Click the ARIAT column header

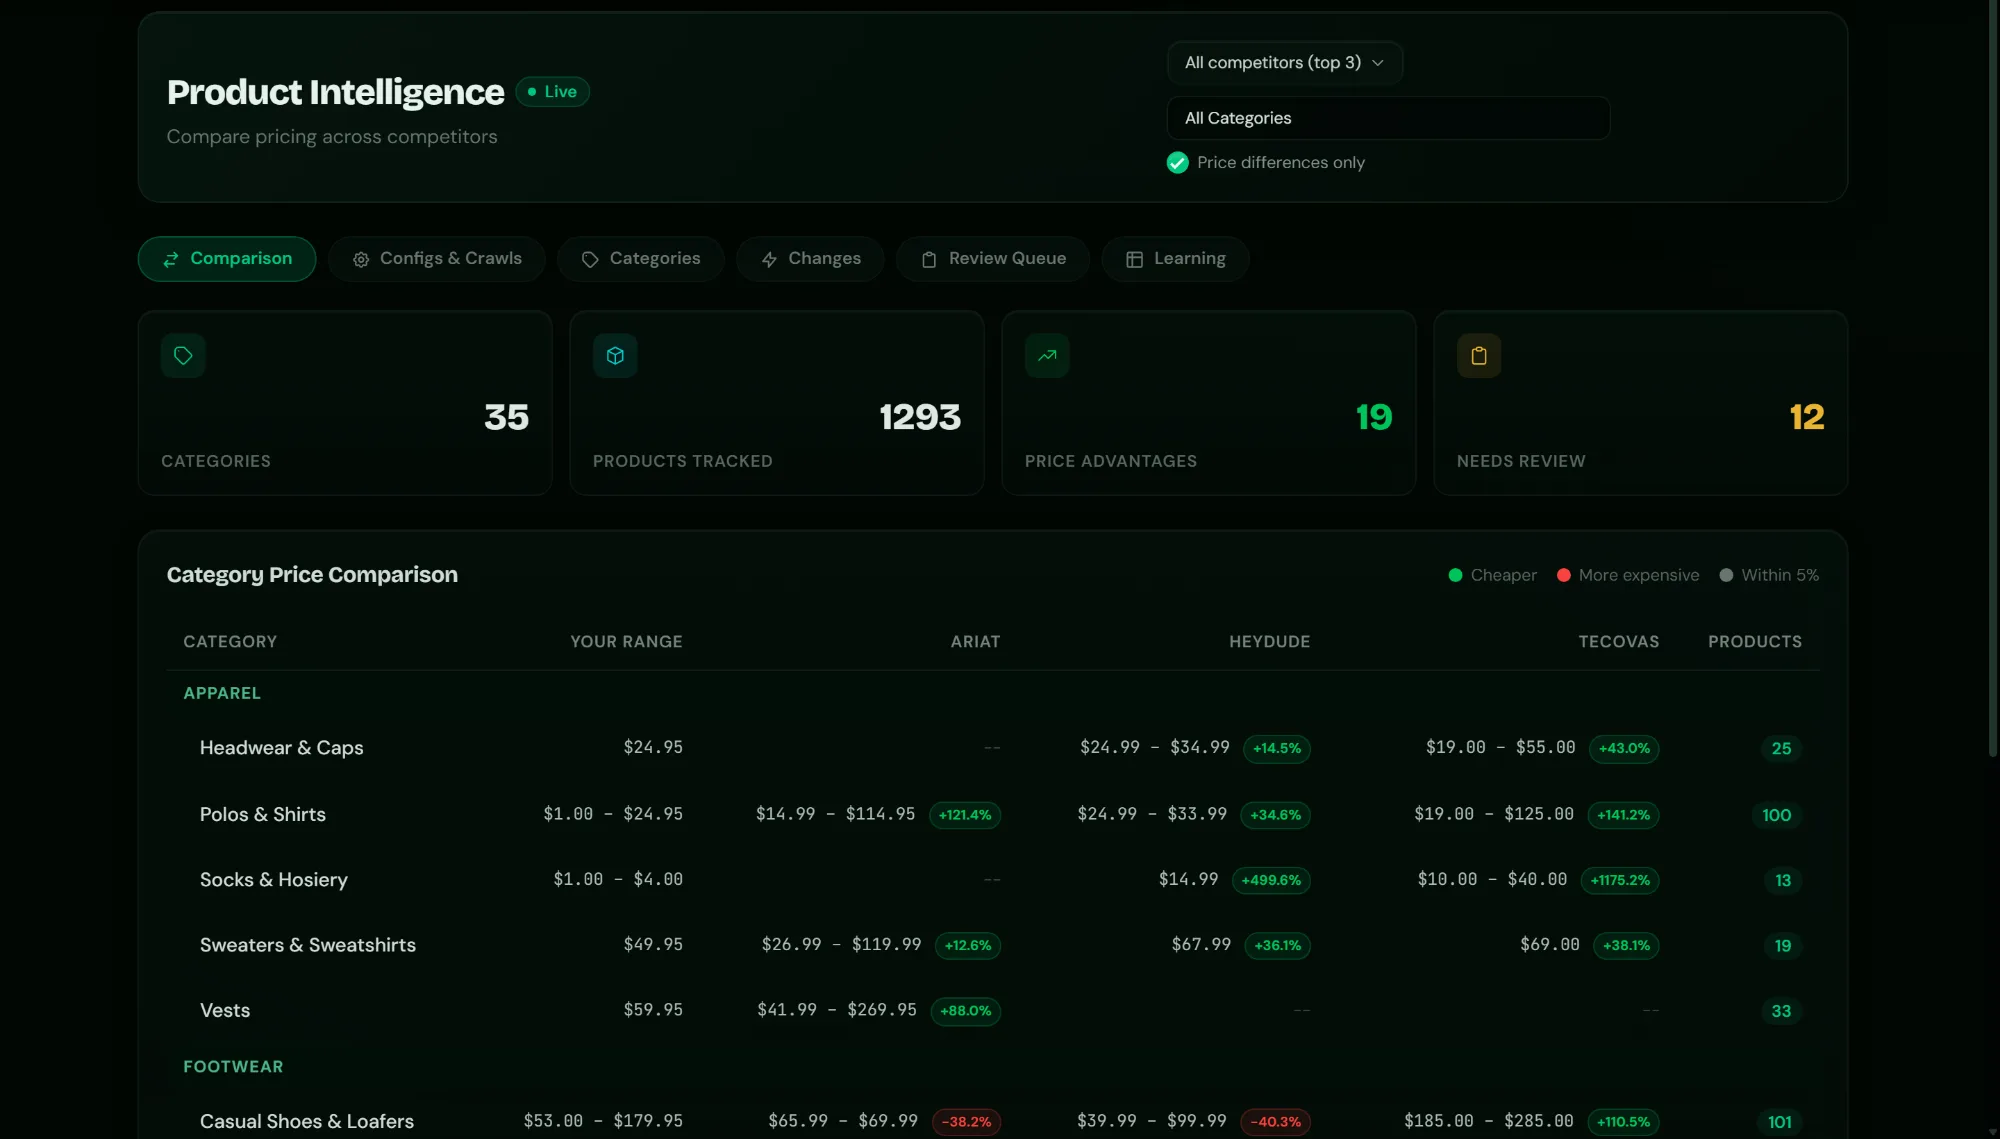click(x=975, y=642)
